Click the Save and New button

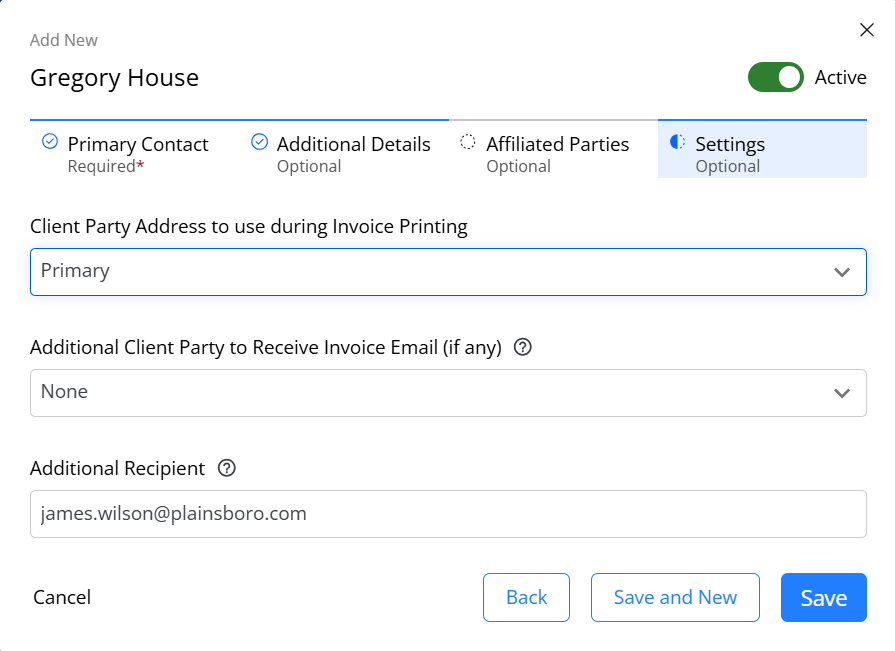tap(675, 597)
